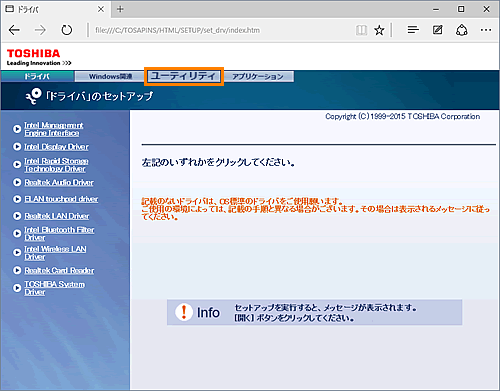Open Reading view book icon

361,30
